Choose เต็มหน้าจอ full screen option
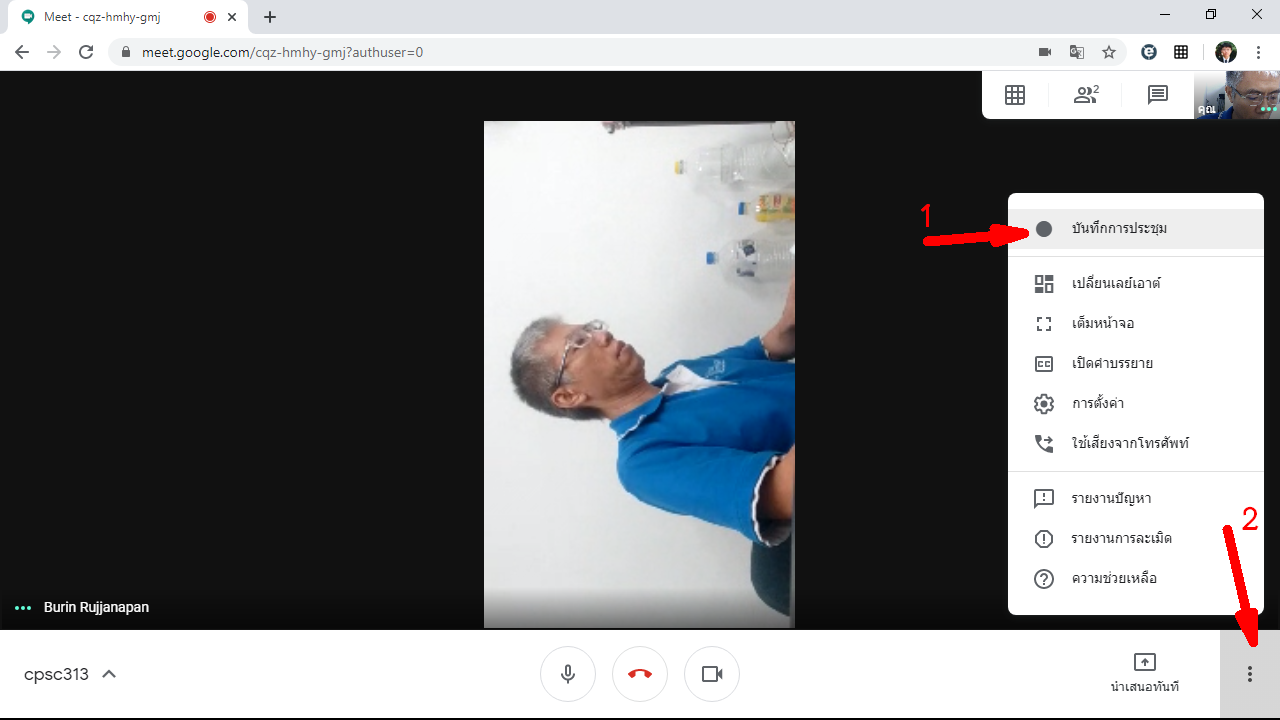The height and width of the screenshot is (720, 1280). coord(1102,323)
